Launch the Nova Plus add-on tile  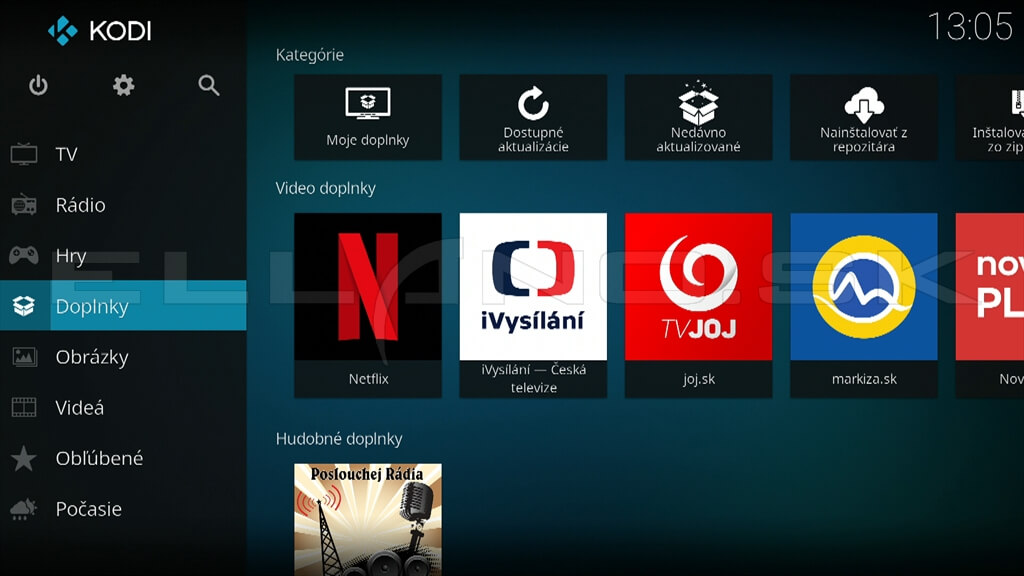(x=989, y=305)
